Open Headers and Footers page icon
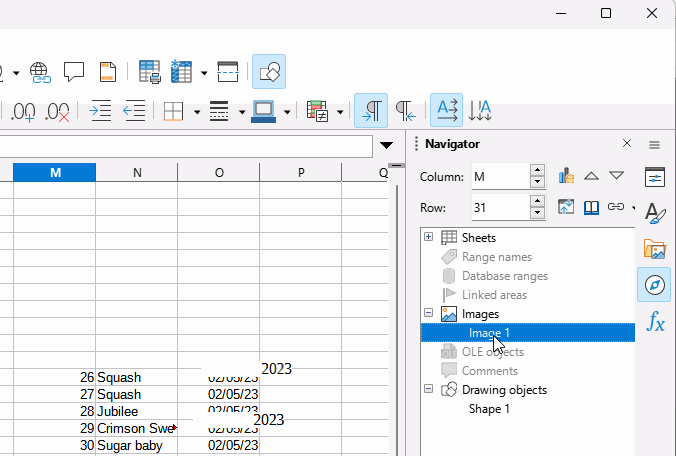Image resolution: width=676 pixels, height=456 pixels. (x=107, y=72)
